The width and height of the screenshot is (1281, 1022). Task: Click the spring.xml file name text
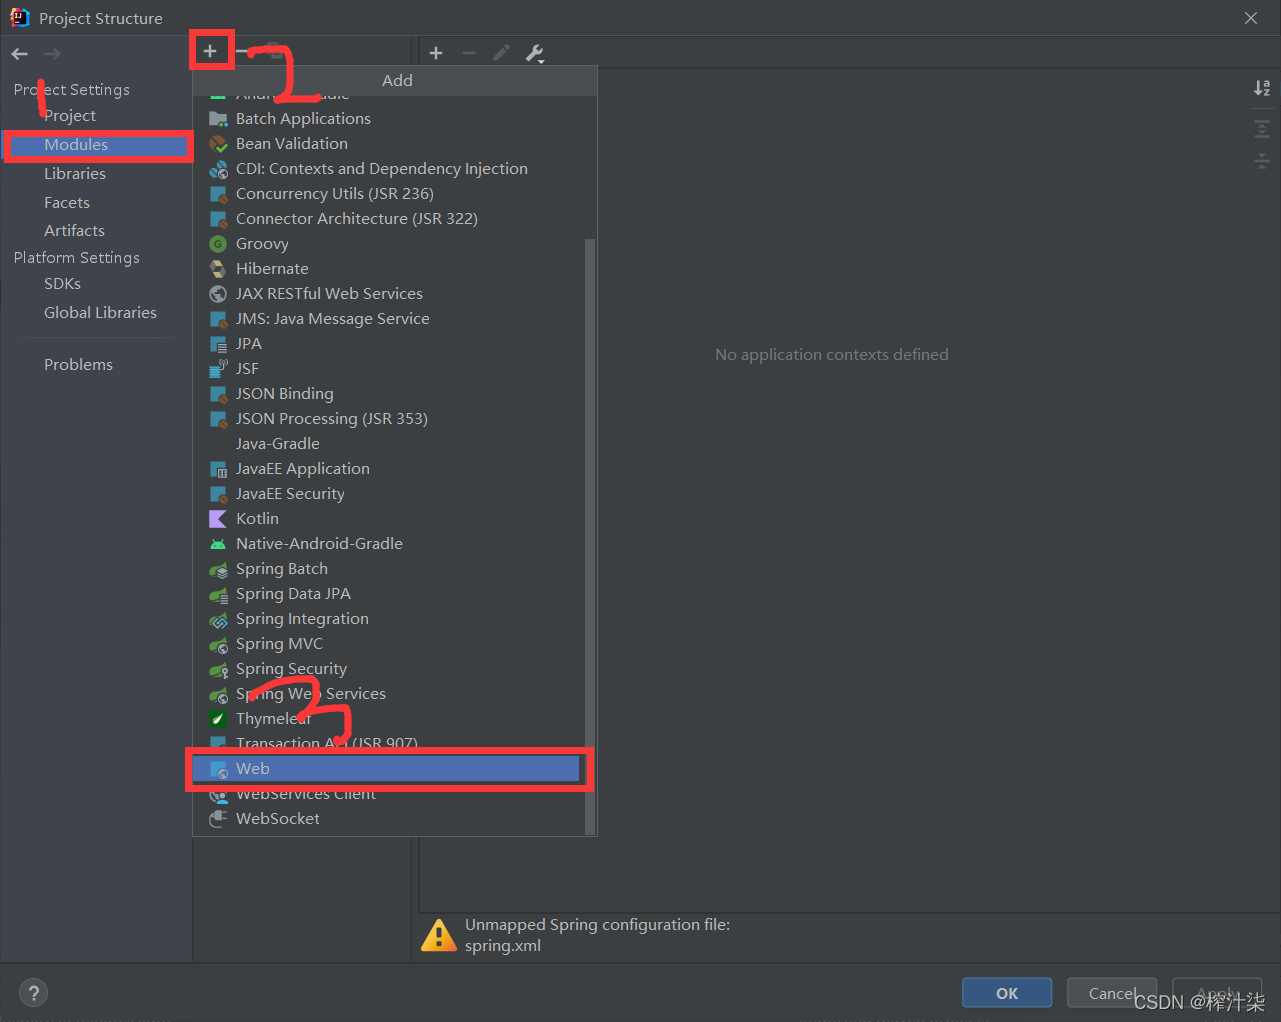[x=503, y=946]
